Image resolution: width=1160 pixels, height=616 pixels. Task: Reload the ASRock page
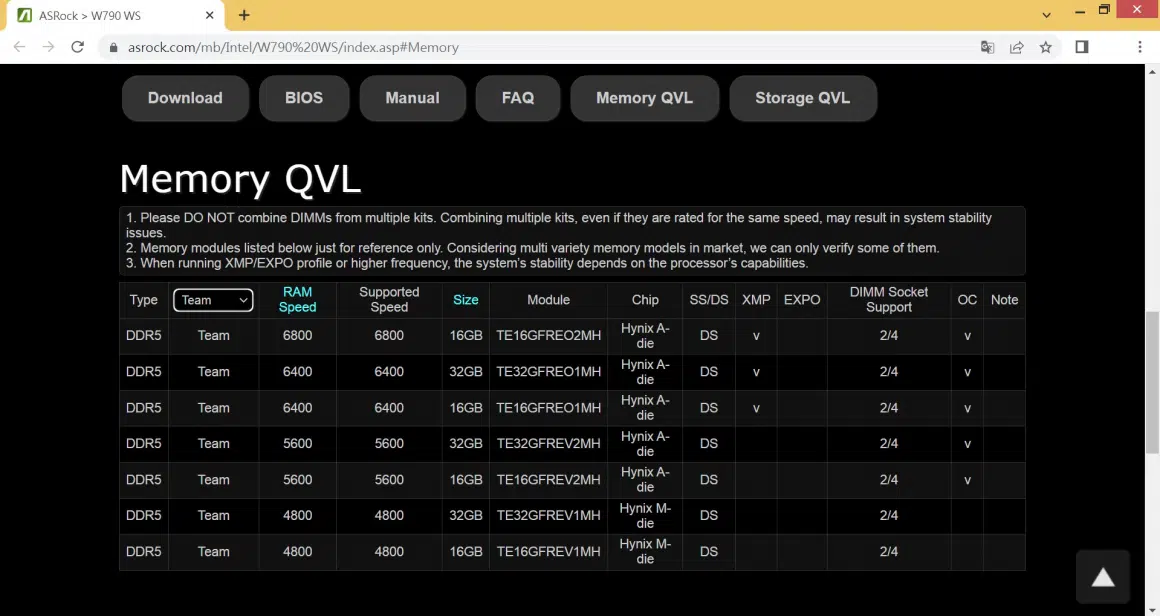[77, 47]
